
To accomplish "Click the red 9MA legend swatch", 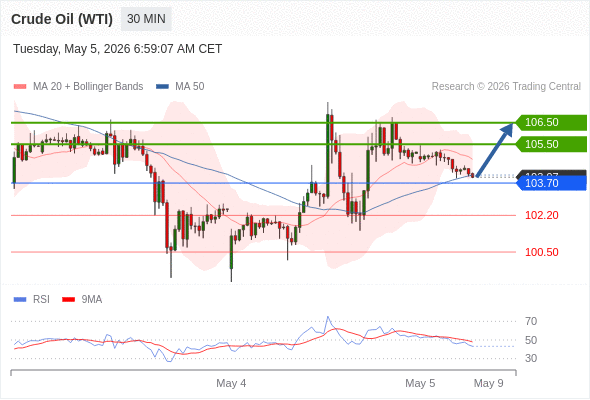I will [x=68, y=300].
